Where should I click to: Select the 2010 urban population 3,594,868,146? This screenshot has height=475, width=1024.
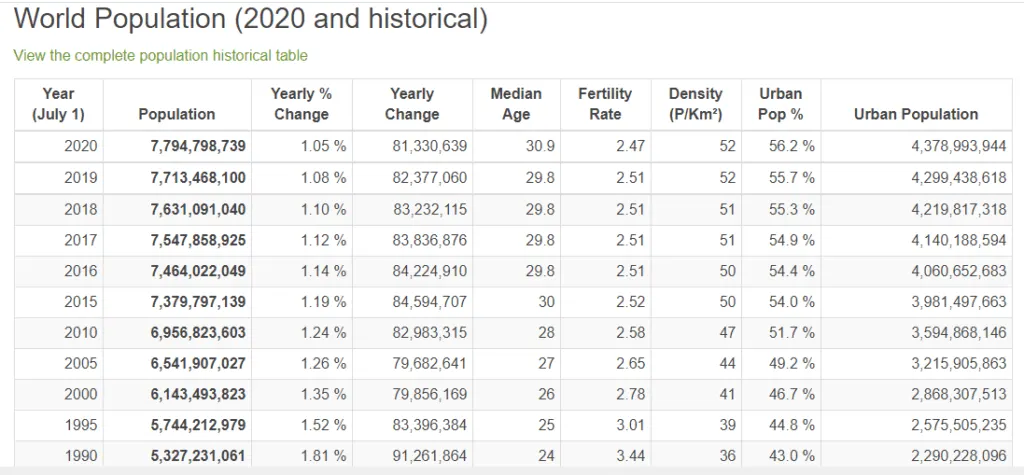coord(959,333)
